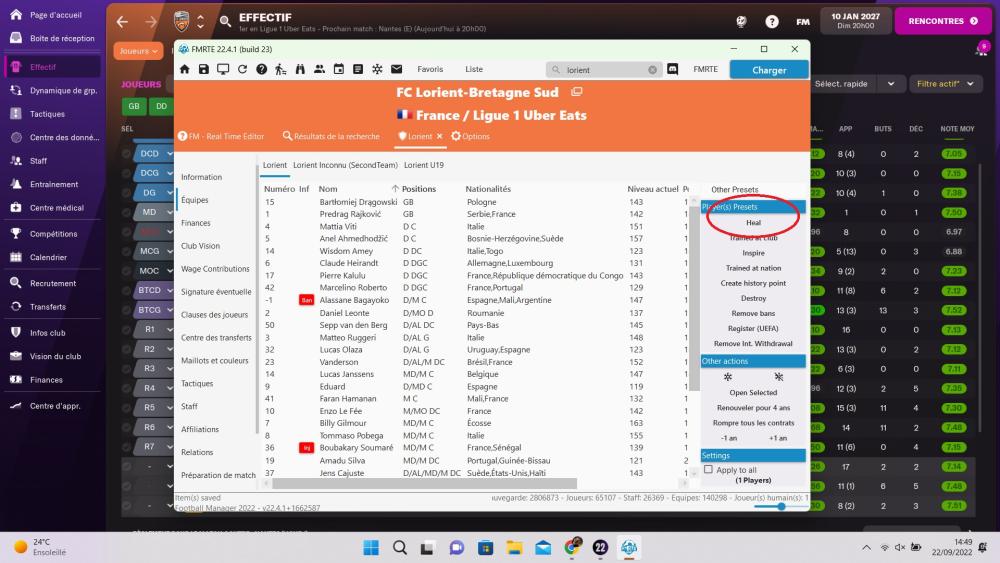Open the Discord icon next to search
Image resolution: width=1000 pixels, height=563 pixels.
(x=673, y=70)
